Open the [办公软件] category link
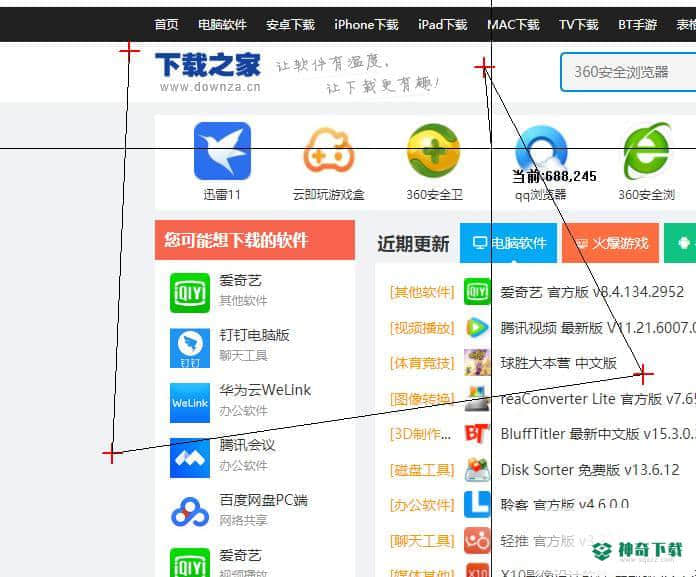Screen dimensions: 696x577 422,505
